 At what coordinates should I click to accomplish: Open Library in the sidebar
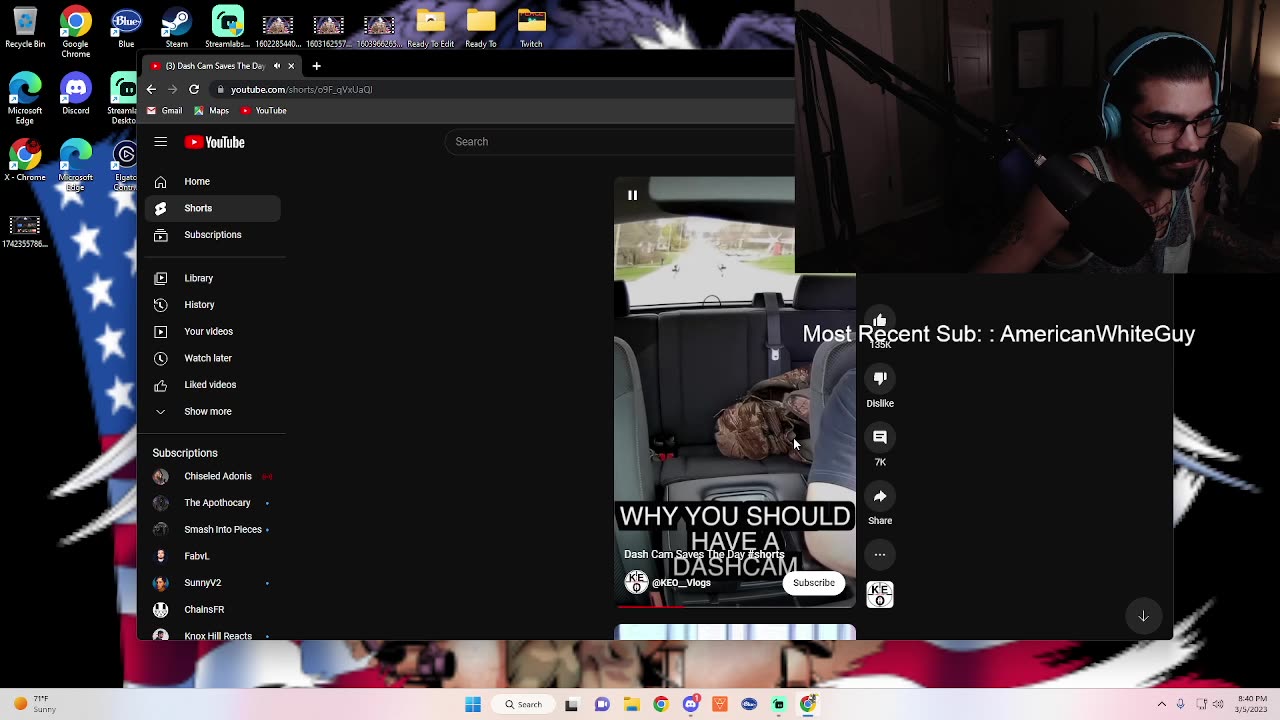213,278
